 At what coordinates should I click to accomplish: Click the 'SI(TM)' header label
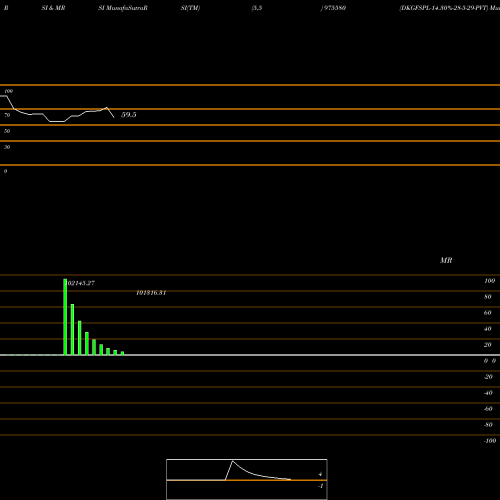coord(190,8)
